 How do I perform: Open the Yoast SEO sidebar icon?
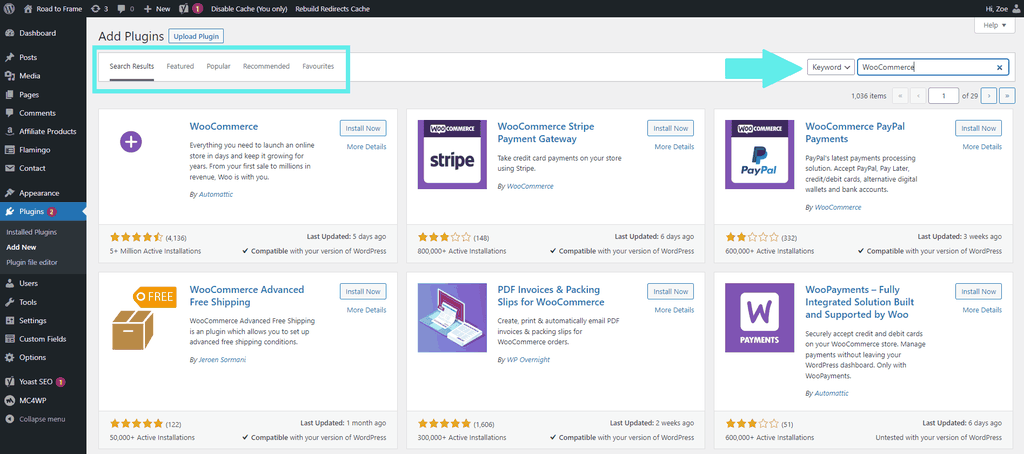pos(10,381)
